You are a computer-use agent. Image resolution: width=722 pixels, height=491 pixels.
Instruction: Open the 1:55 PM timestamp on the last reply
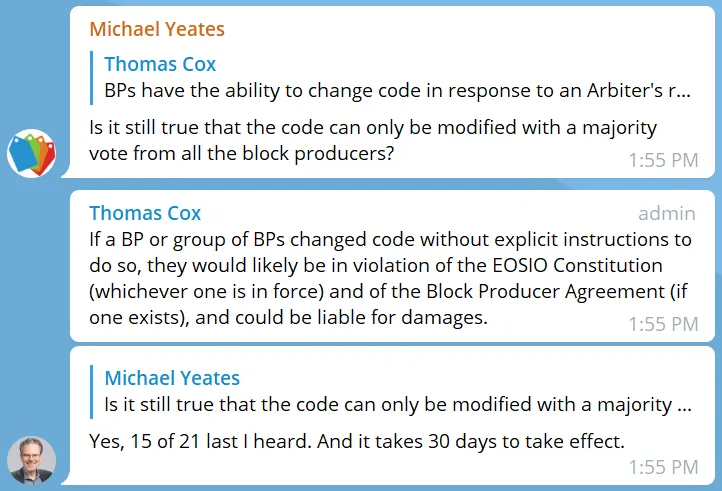663,468
